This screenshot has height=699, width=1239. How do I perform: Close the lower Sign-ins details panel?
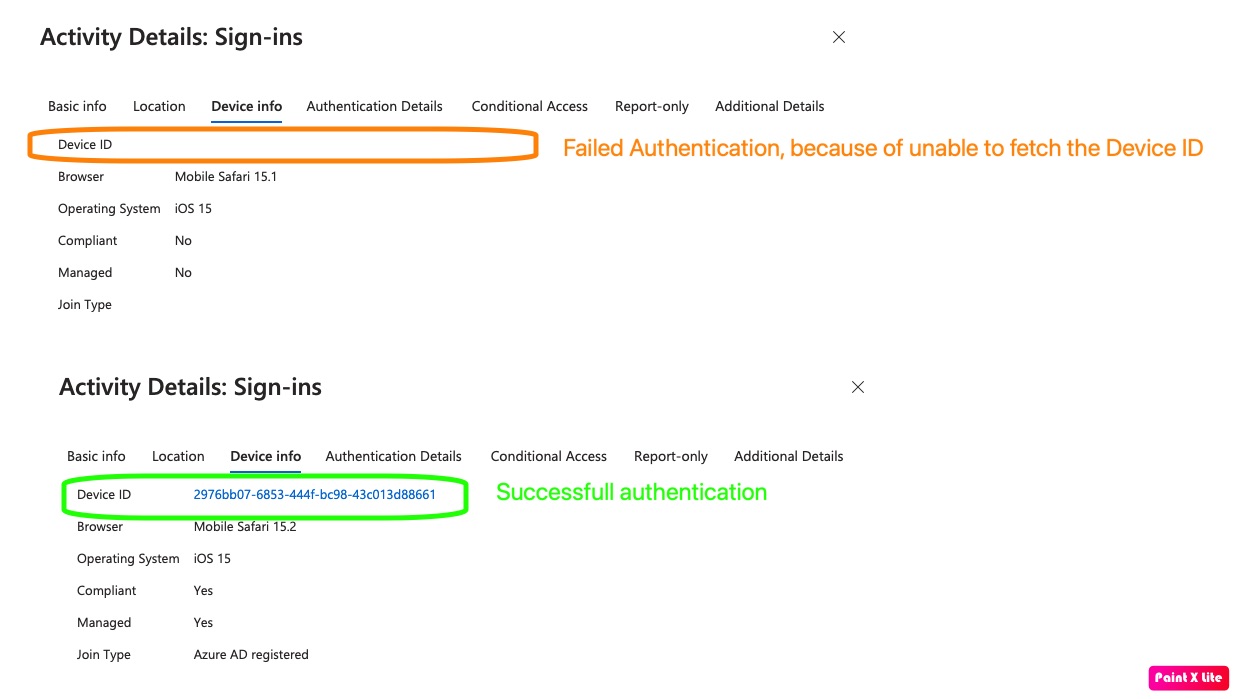point(857,387)
